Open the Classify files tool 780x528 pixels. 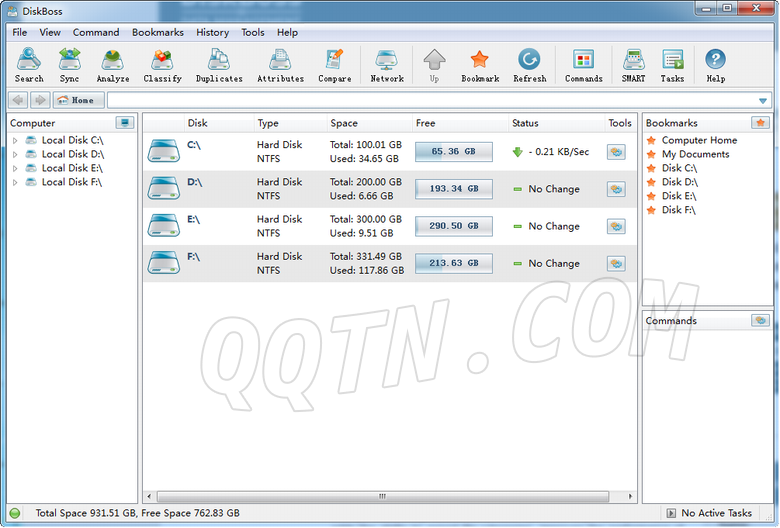tap(162, 65)
